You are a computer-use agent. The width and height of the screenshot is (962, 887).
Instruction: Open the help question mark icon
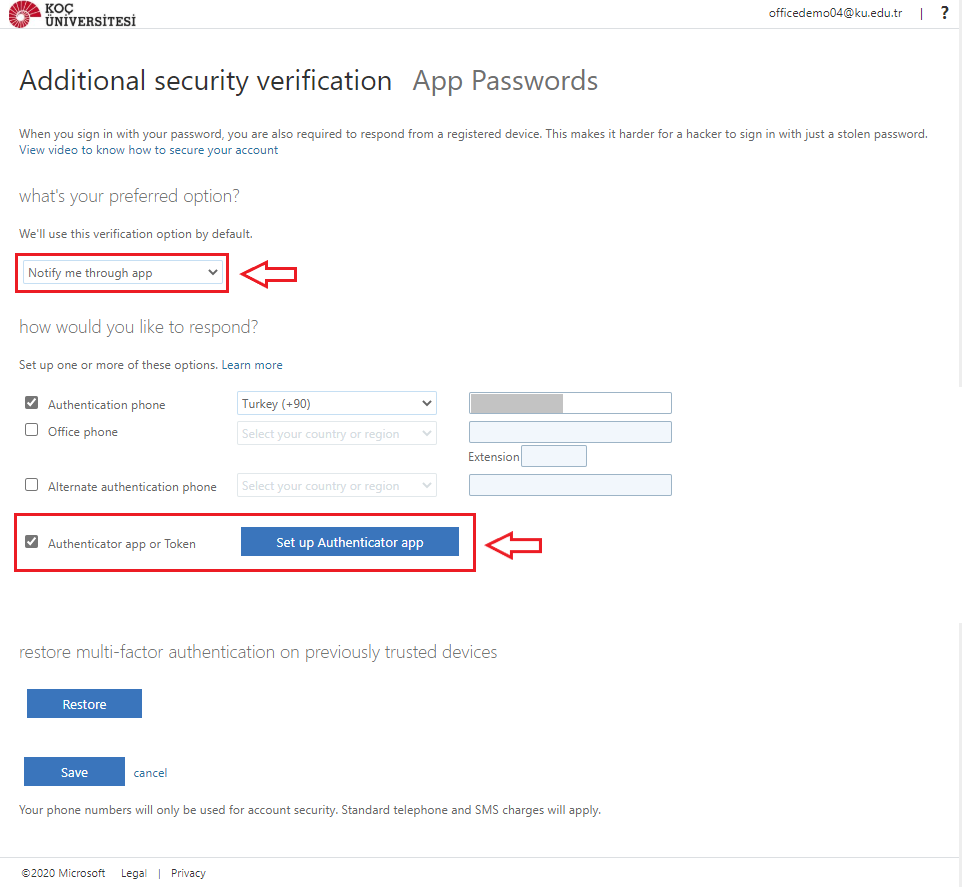[x=944, y=13]
